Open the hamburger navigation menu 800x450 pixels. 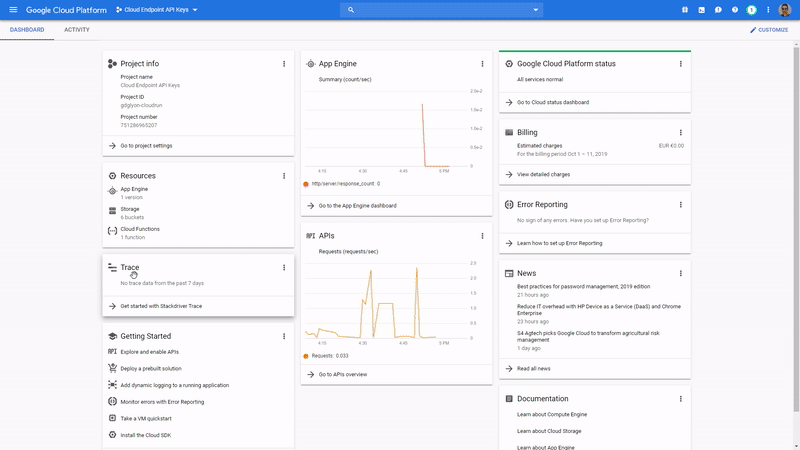pyautogui.click(x=13, y=10)
